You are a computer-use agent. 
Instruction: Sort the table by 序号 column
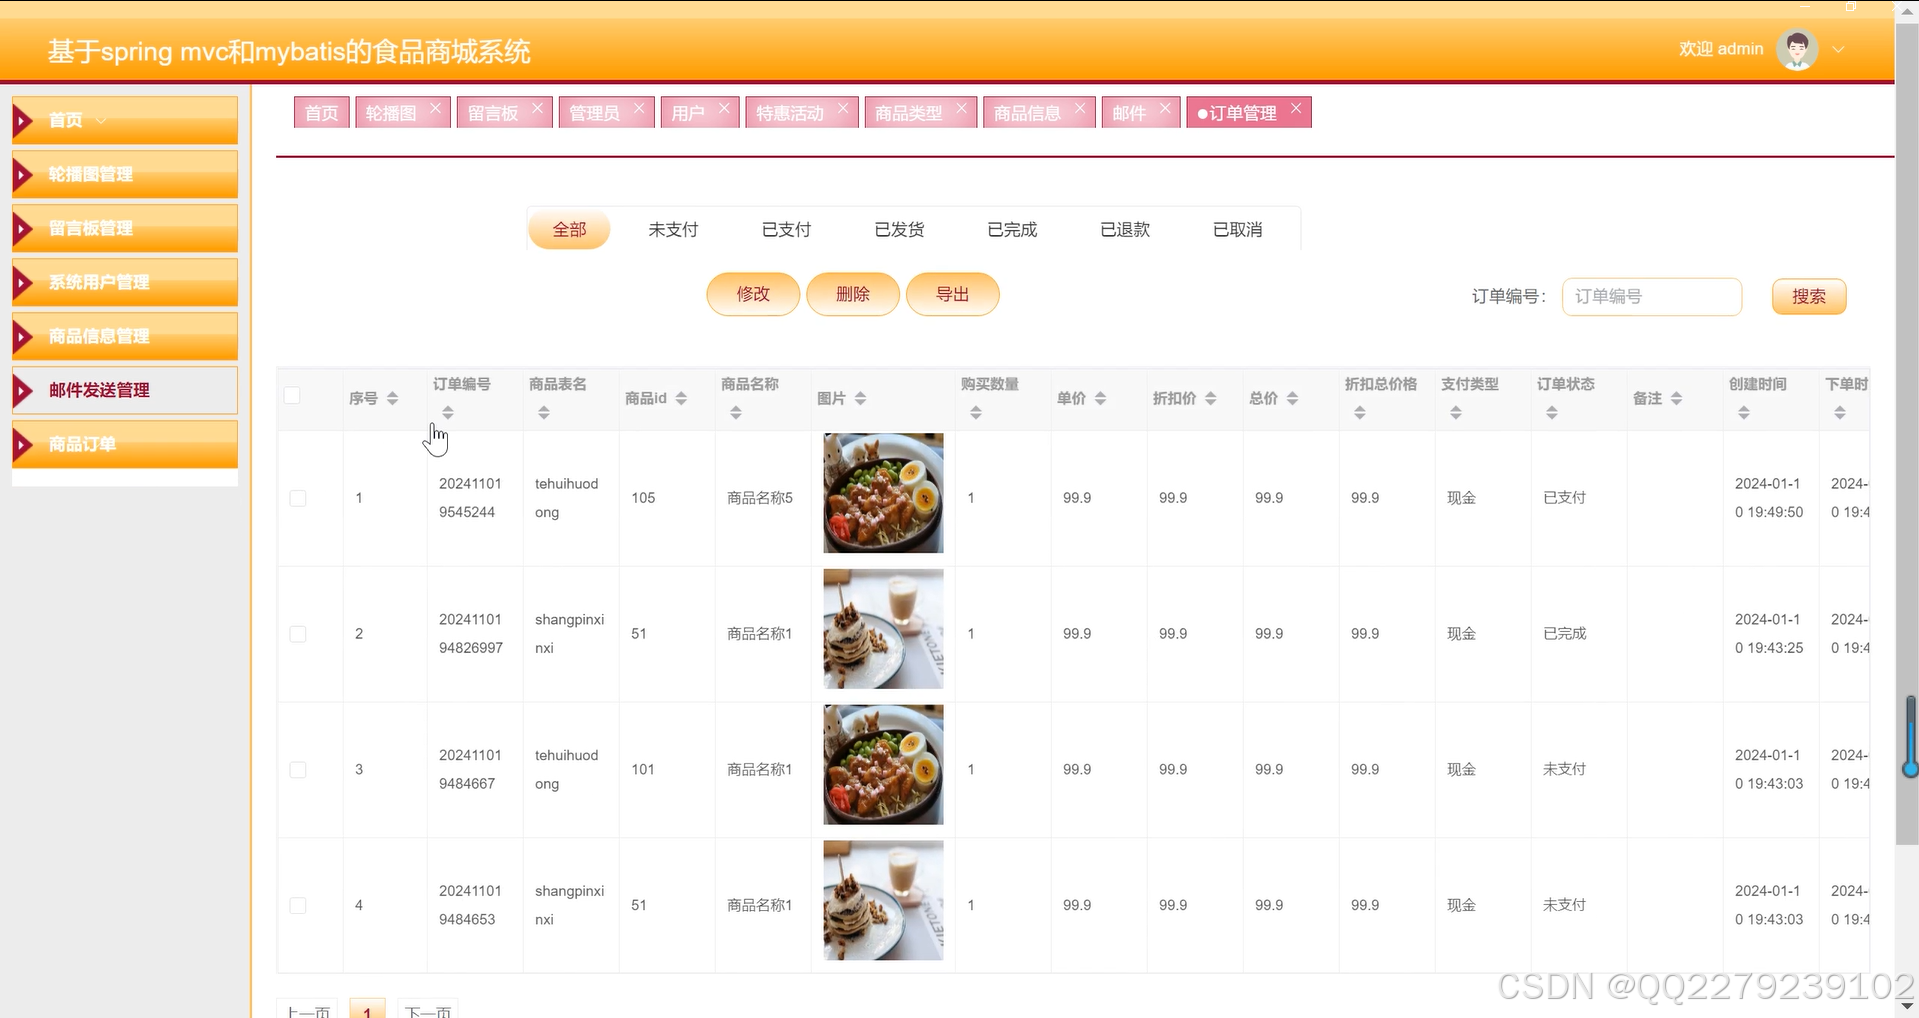point(390,398)
